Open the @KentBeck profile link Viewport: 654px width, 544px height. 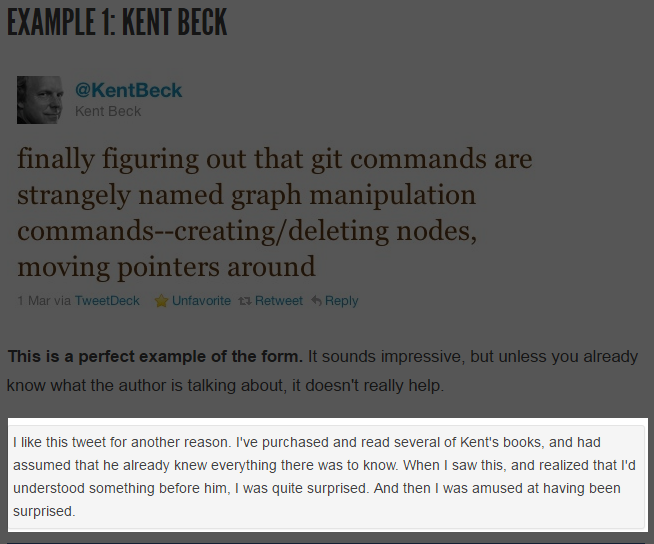point(128,90)
